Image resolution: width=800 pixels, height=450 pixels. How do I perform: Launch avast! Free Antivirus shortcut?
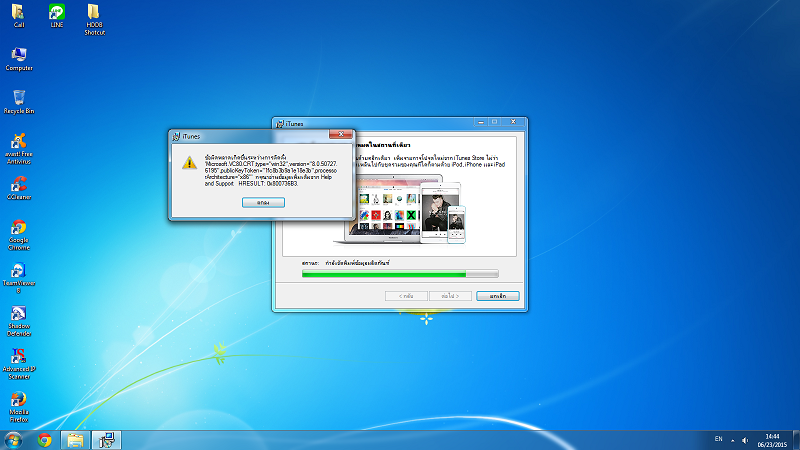[19, 148]
